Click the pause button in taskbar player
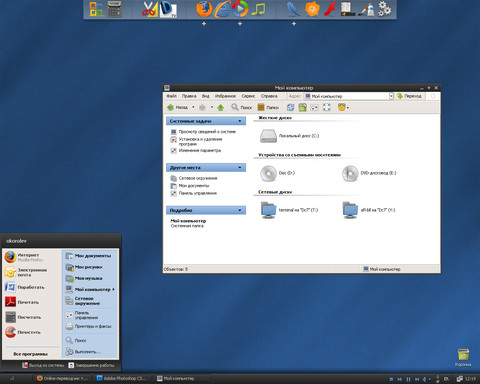 pos(408,379)
